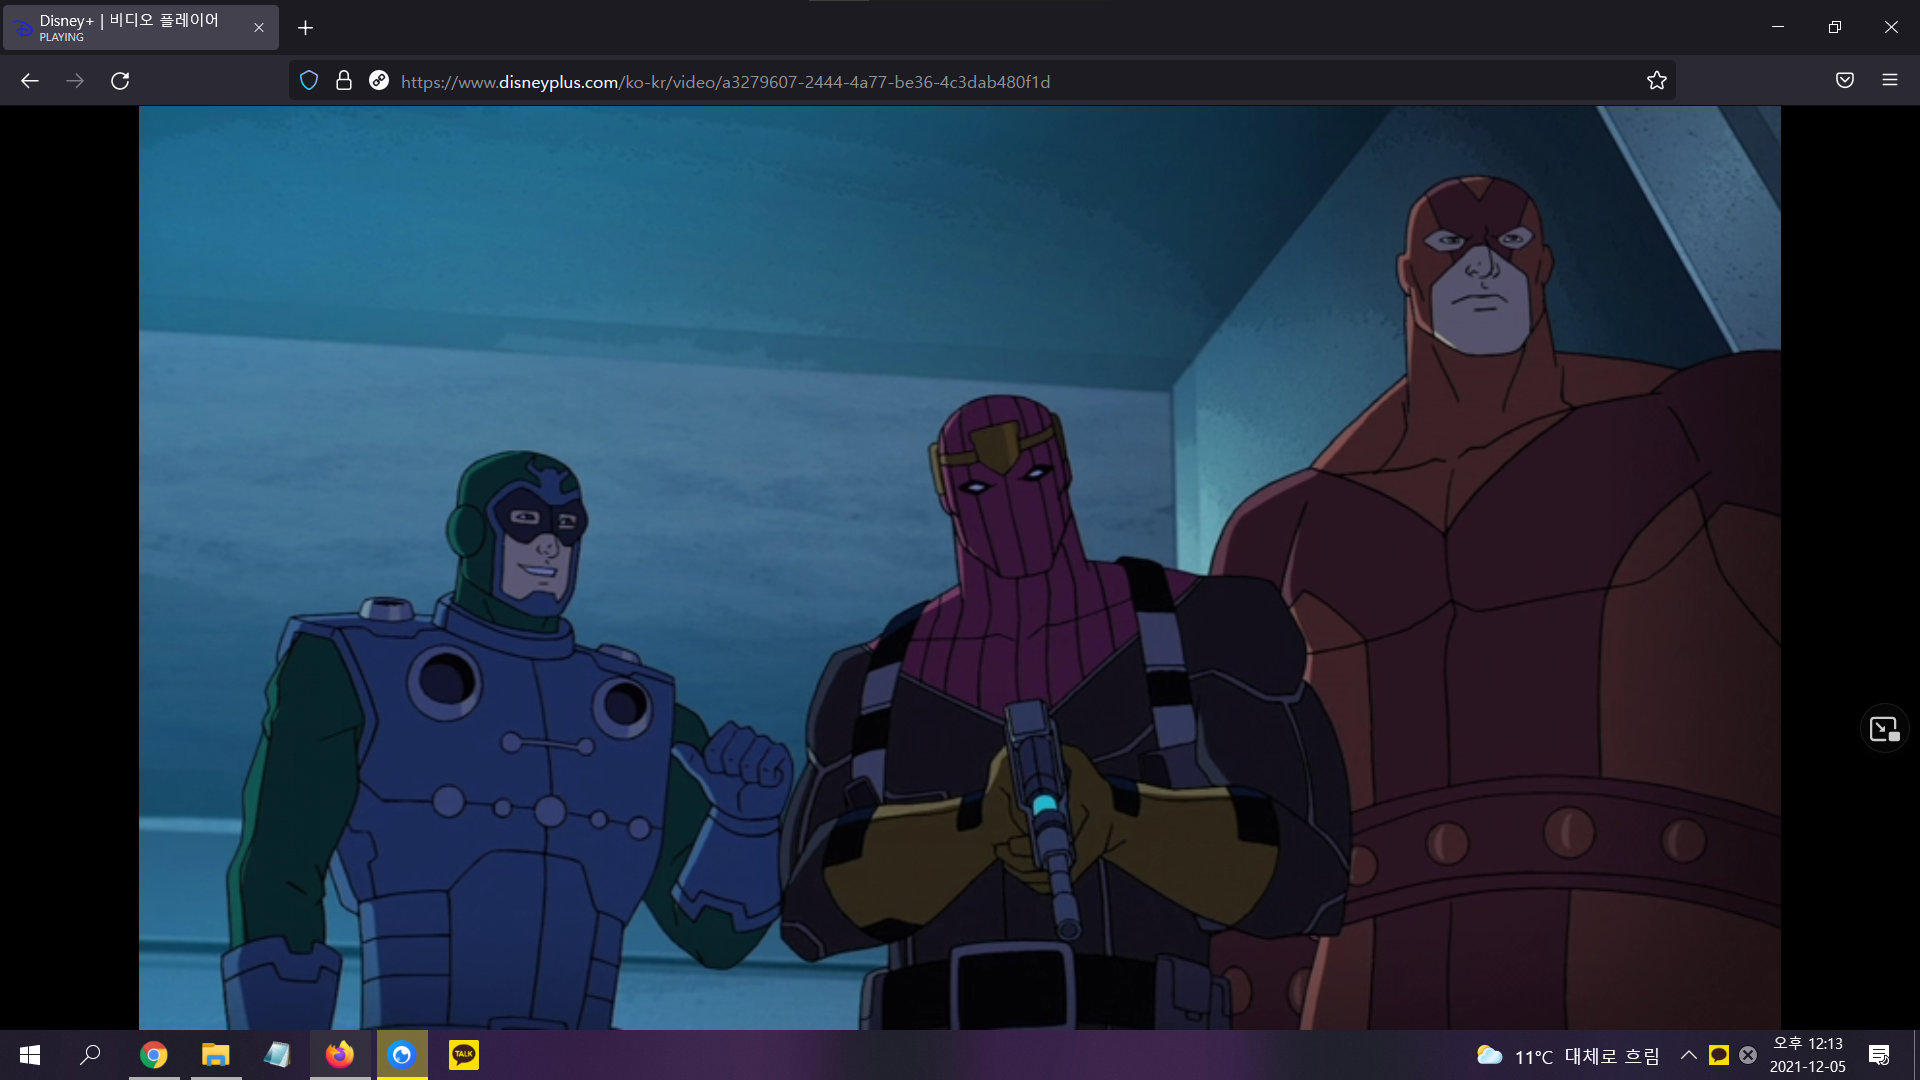This screenshot has height=1080, width=1920.
Task: Open Windows taskbar search
Action: point(90,1055)
